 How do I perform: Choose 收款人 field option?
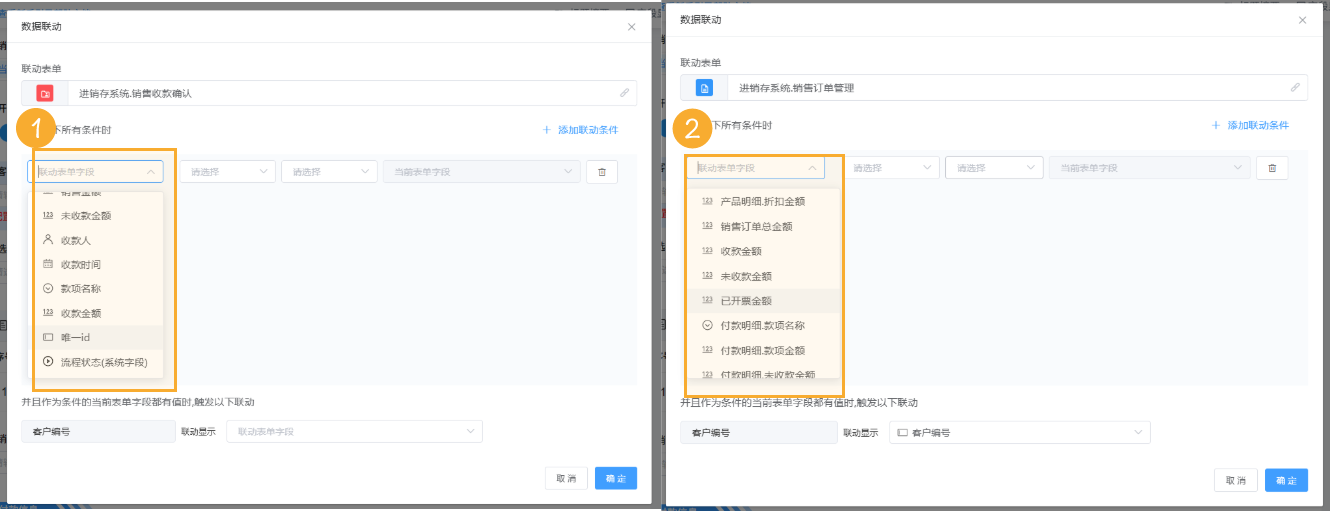pos(98,240)
